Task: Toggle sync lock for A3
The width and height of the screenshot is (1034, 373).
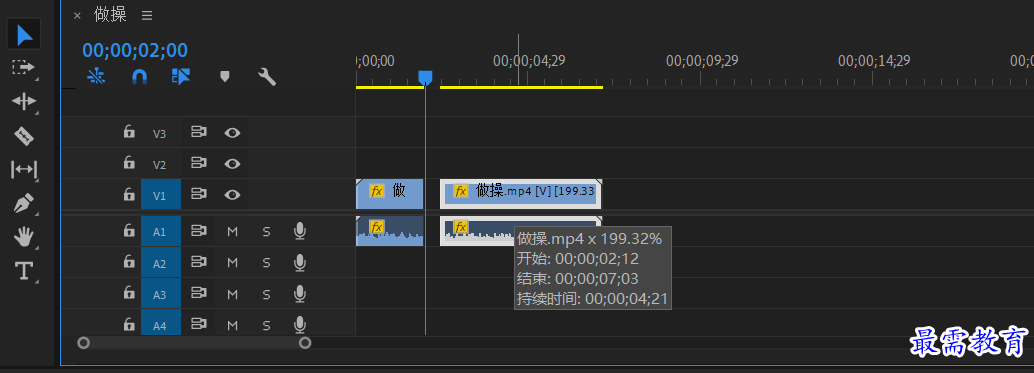Action: coord(198,293)
